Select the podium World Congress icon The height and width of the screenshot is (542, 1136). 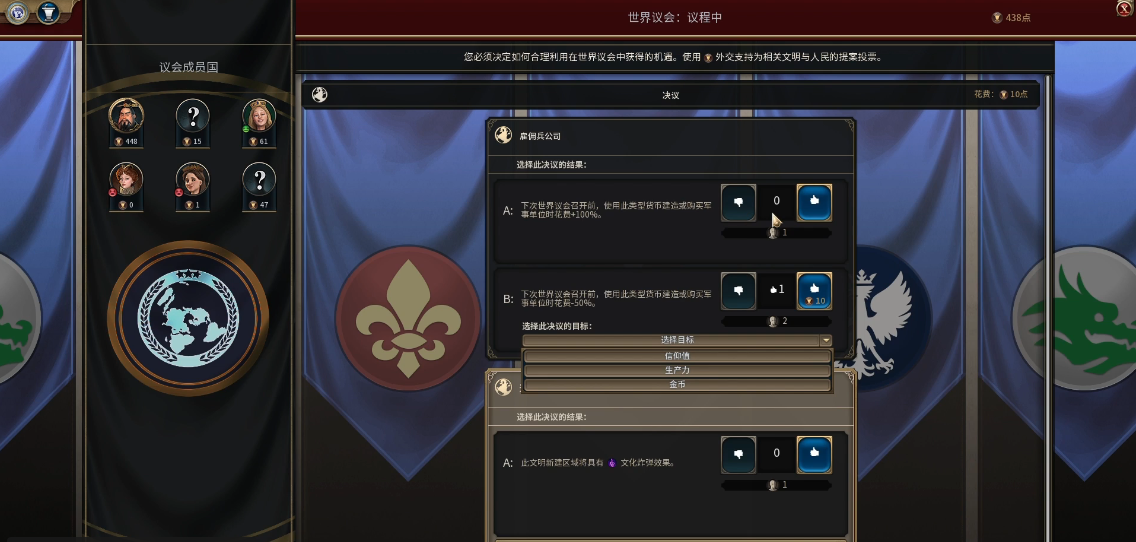click(49, 12)
